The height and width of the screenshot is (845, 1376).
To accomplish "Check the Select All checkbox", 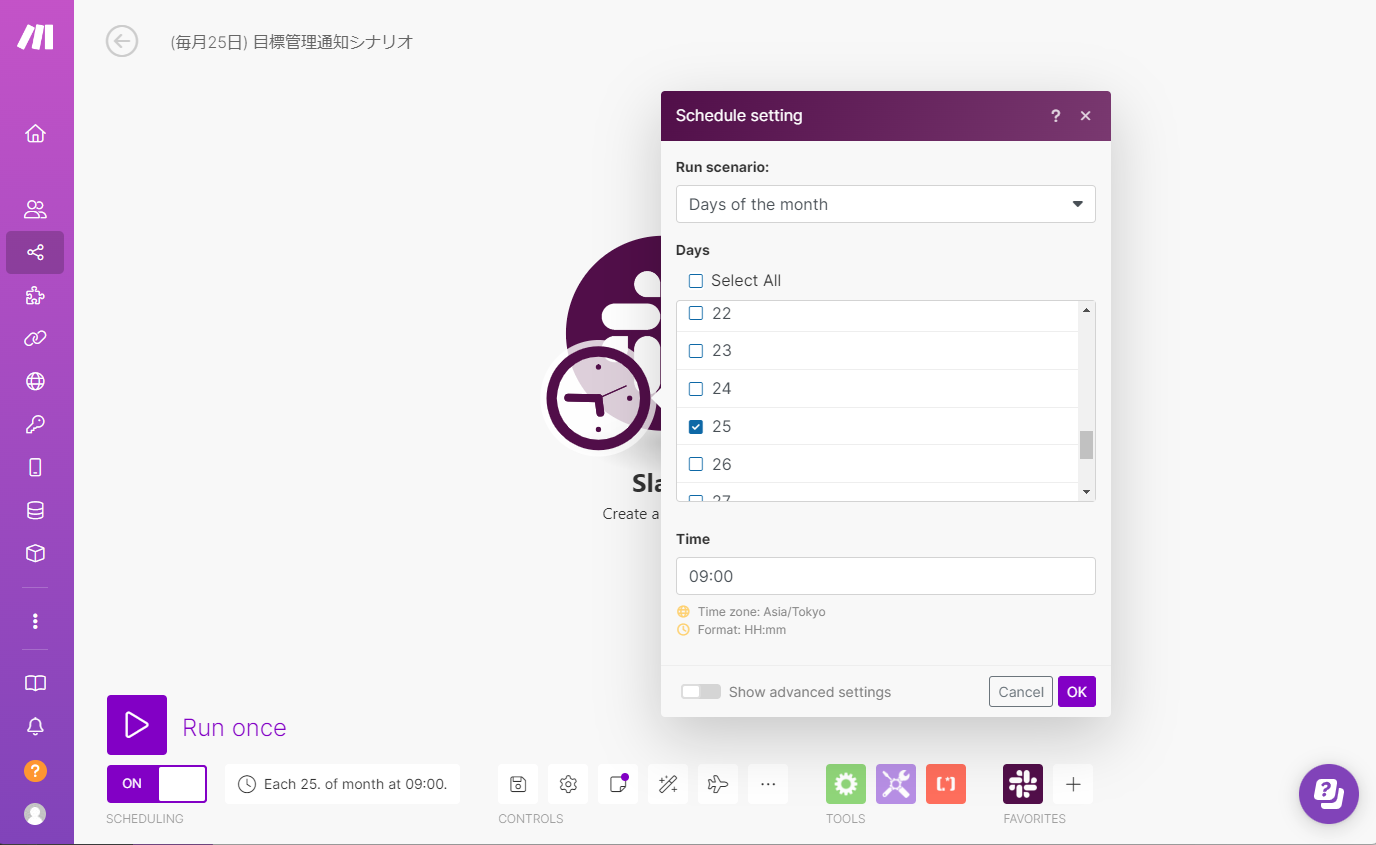I will (x=696, y=281).
